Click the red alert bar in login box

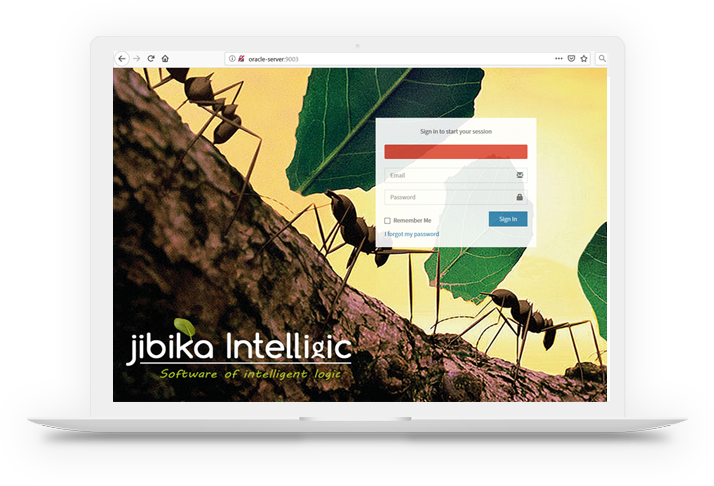click(456, 152)
